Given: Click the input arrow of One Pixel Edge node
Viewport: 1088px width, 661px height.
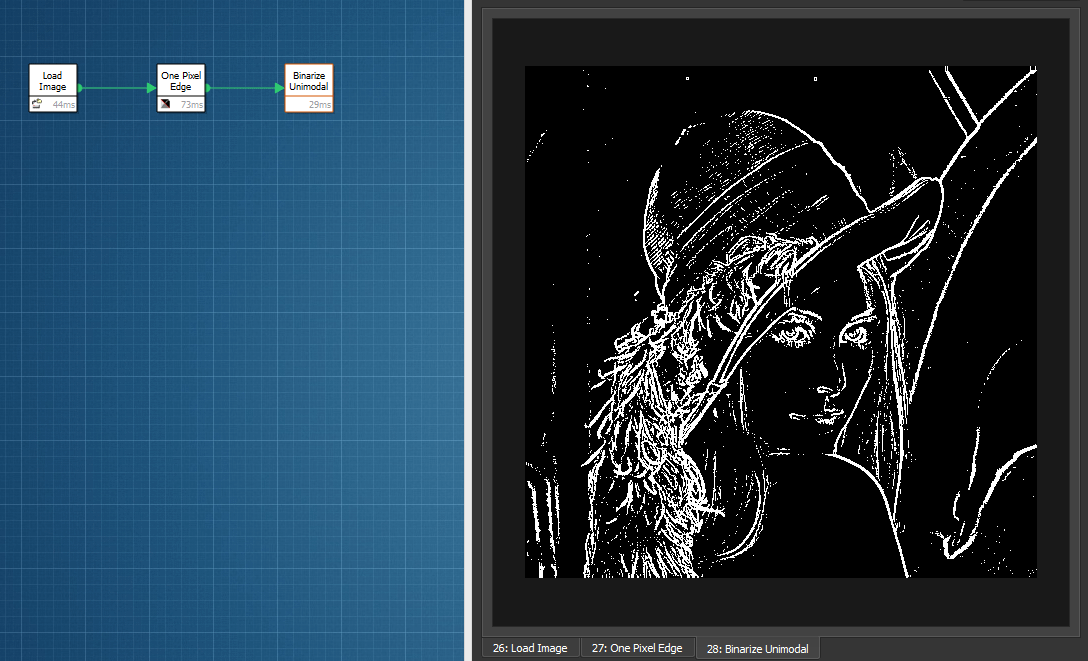Looking at the screenshot, I should click(x=152, y=88).
